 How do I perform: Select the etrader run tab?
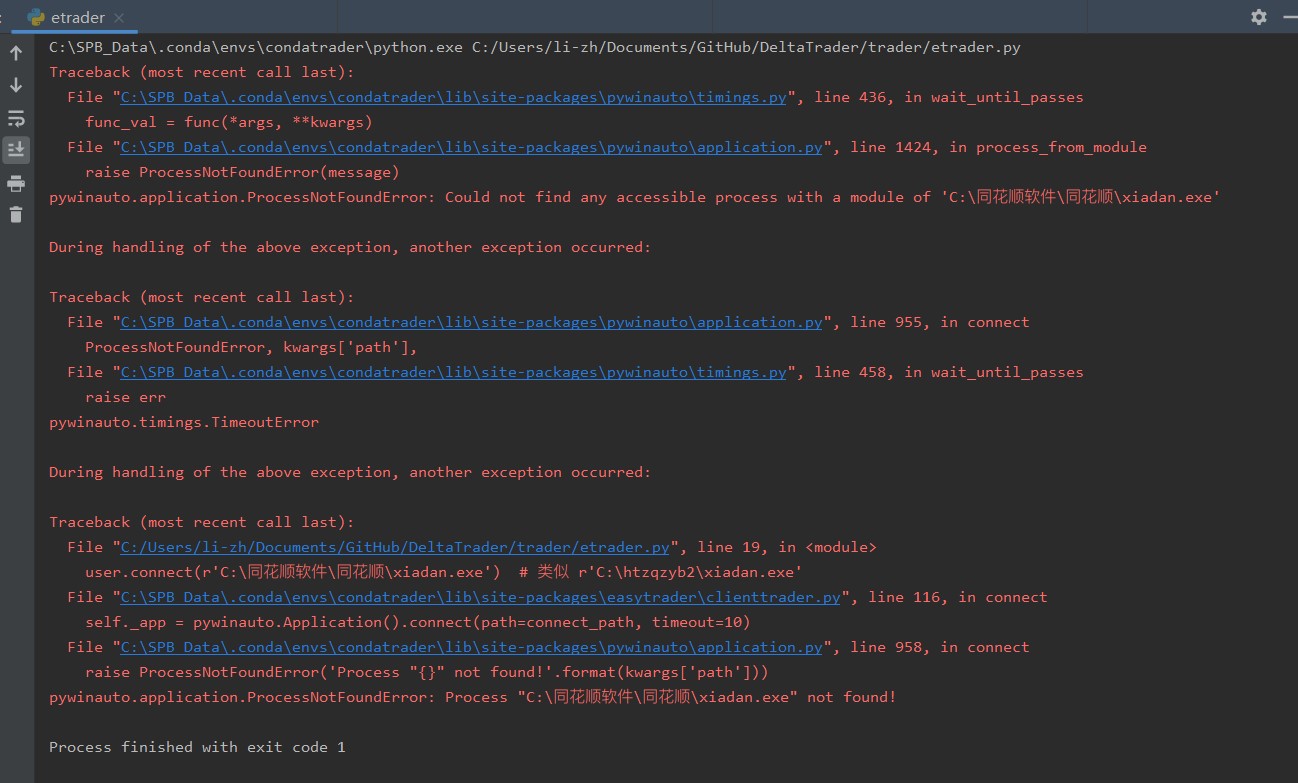[78, 17]
